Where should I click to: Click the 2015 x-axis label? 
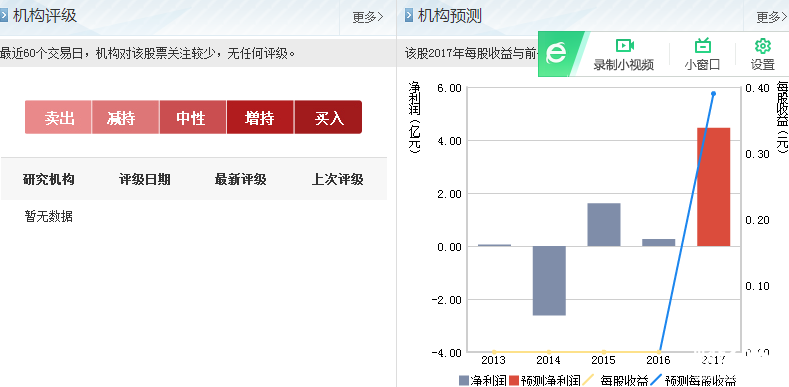(604, 360)
